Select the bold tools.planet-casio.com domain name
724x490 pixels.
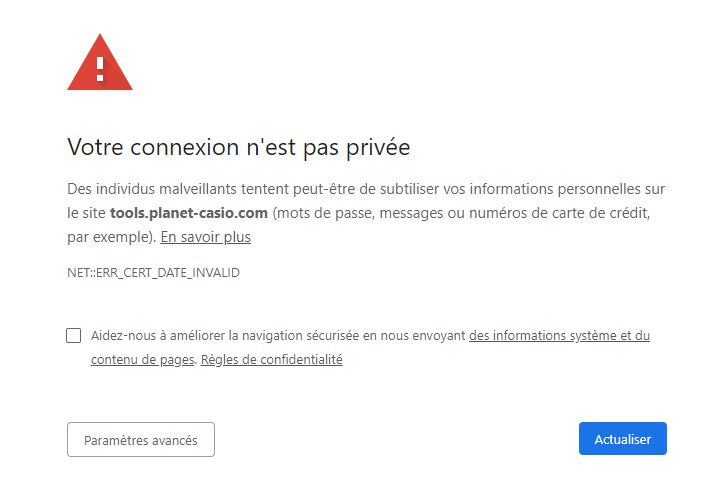(x=189, y=213)
